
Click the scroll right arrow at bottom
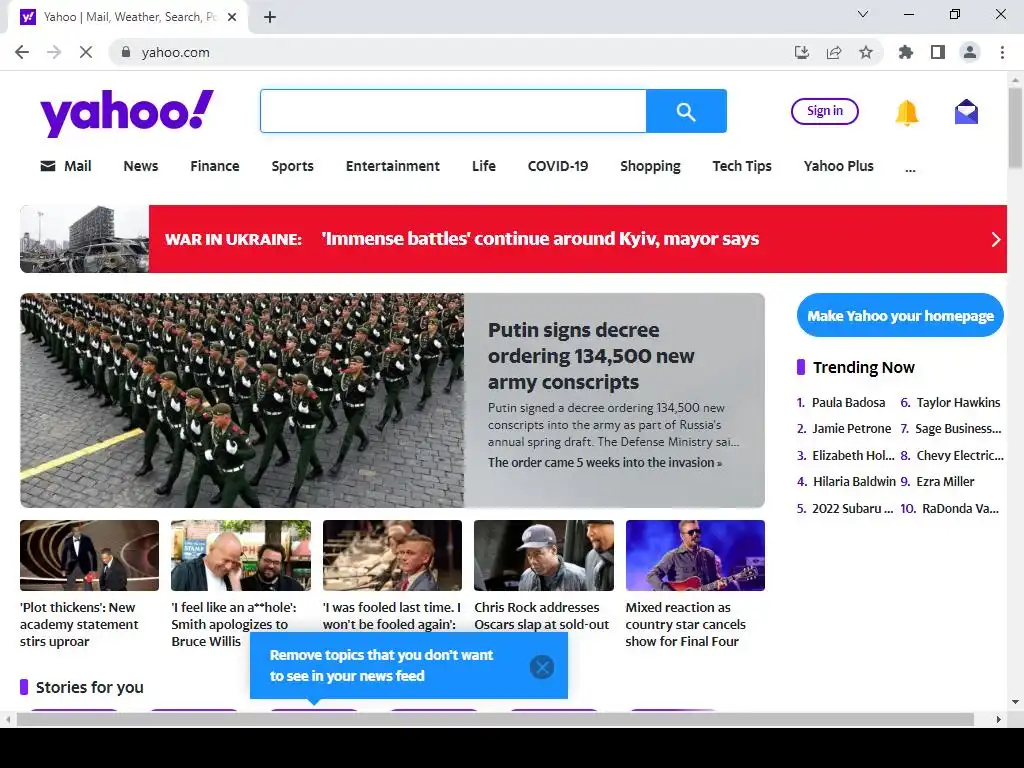tap(998, 720)
